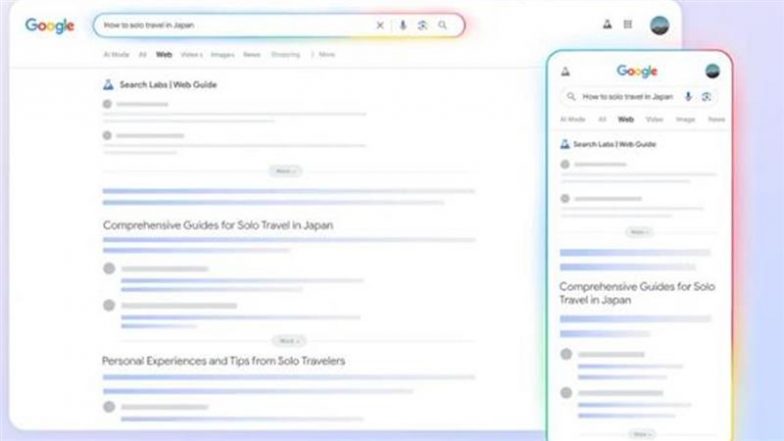Screen dimensions: 784x441
Task: Start voice search with the desktop microphone icon
Action: click(x=402, y=25)
